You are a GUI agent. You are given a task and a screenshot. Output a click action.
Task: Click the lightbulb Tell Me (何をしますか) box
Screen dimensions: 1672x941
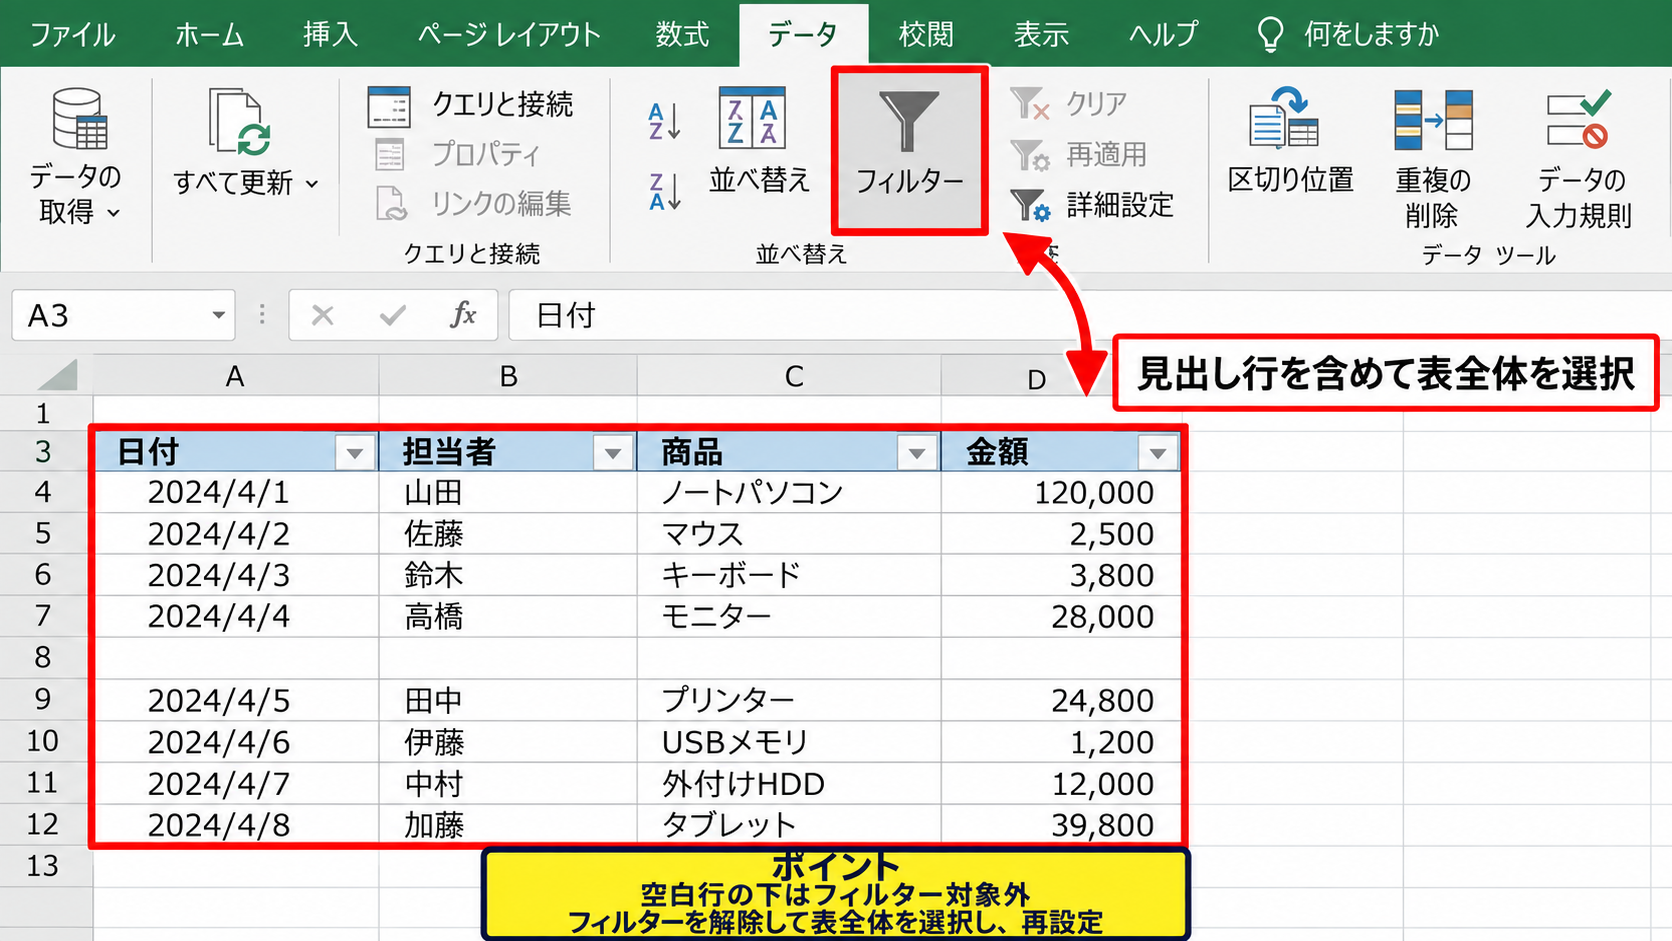pyautogui.click(x=1348, y=34)
